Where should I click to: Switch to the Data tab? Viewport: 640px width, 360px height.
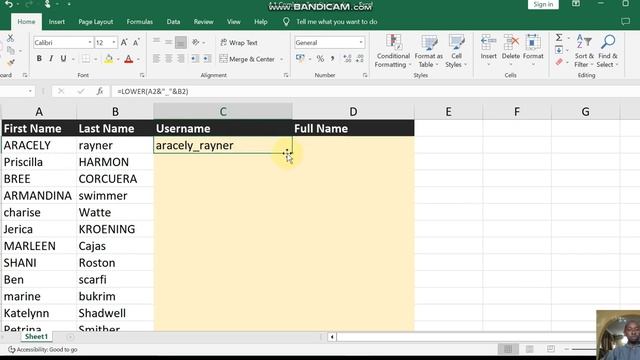pyautogui.click(x=173, y=22)
